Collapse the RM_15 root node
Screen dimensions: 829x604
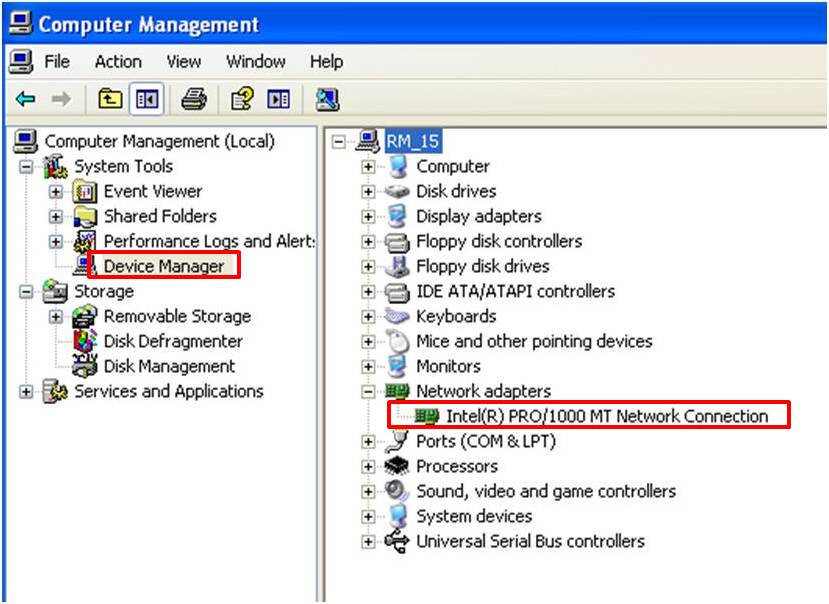(x=338, y=142)
